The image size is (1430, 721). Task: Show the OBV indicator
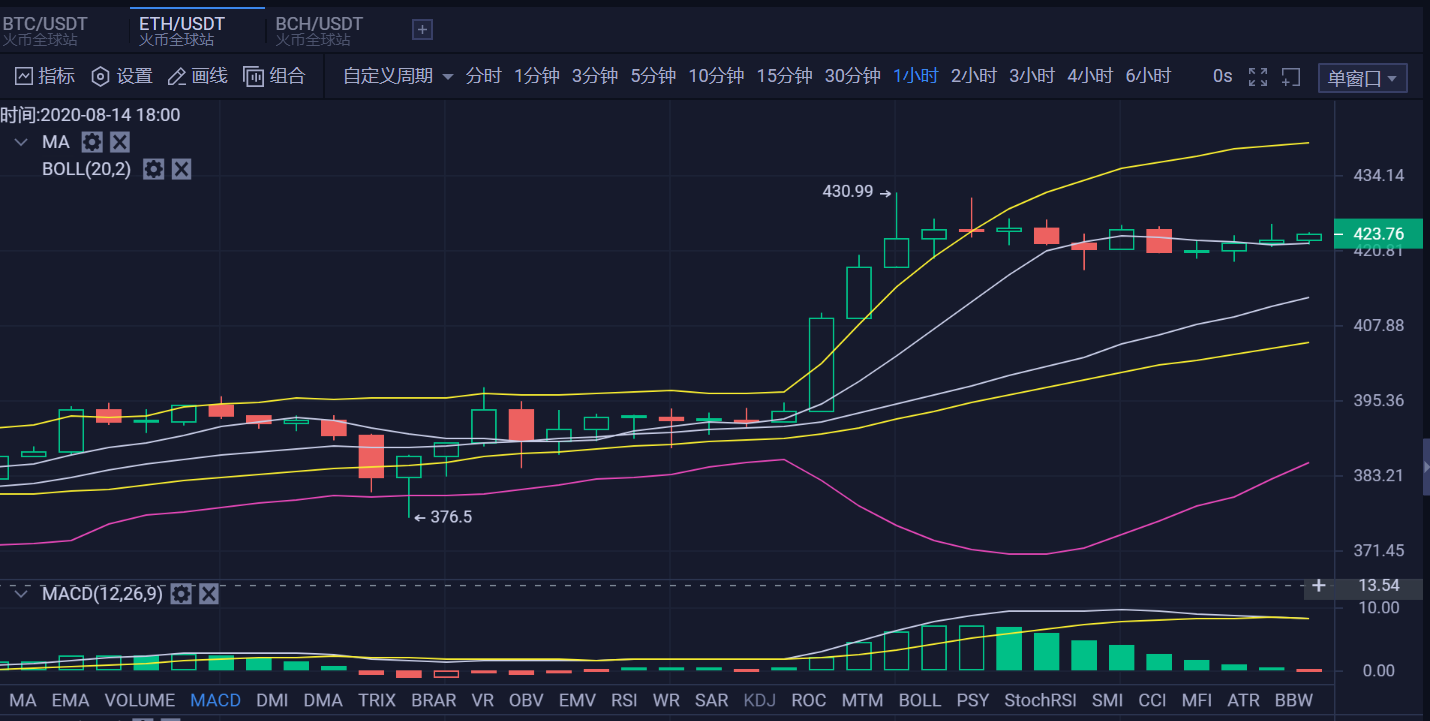point(527,700)
